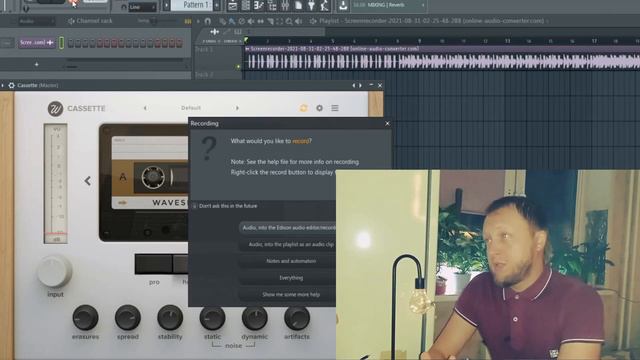Image resolution: width=640 pixels, height=360 pixels.
Task: Click the dynamic noise knob
Action: (255, 318)
